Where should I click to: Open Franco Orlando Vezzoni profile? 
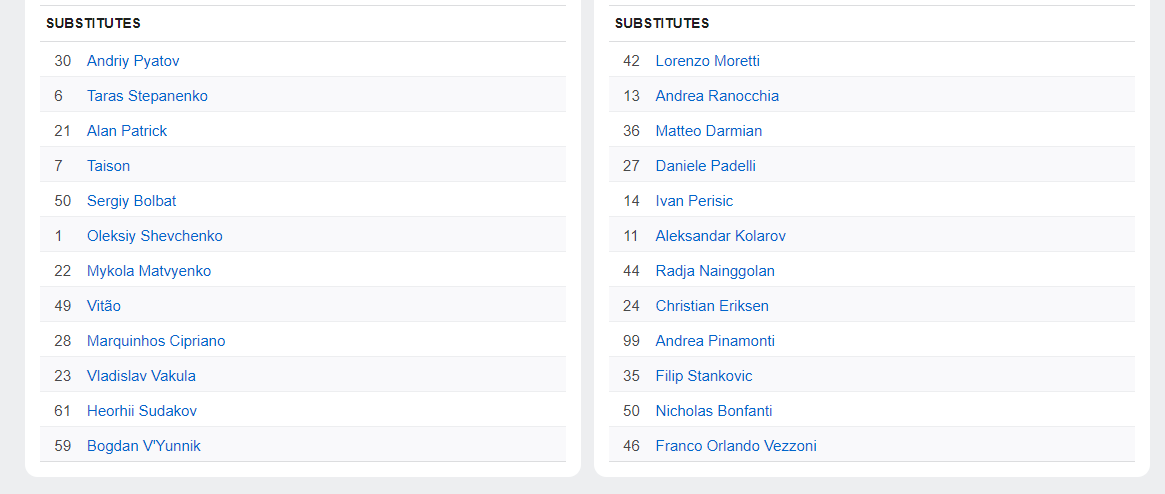click(736, 445)
